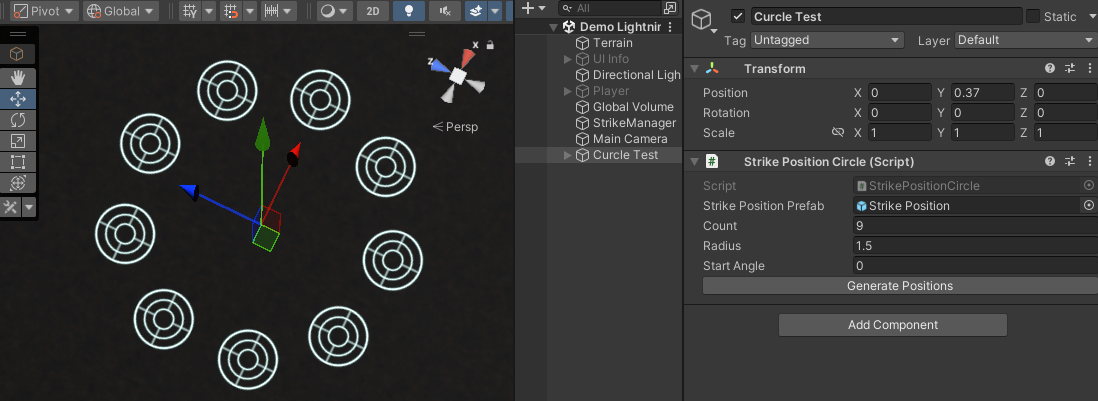Viewport: 1098px width, 401px height.
Task: Toggle scene lighting lightbulb button
Action: pos(407,12)
